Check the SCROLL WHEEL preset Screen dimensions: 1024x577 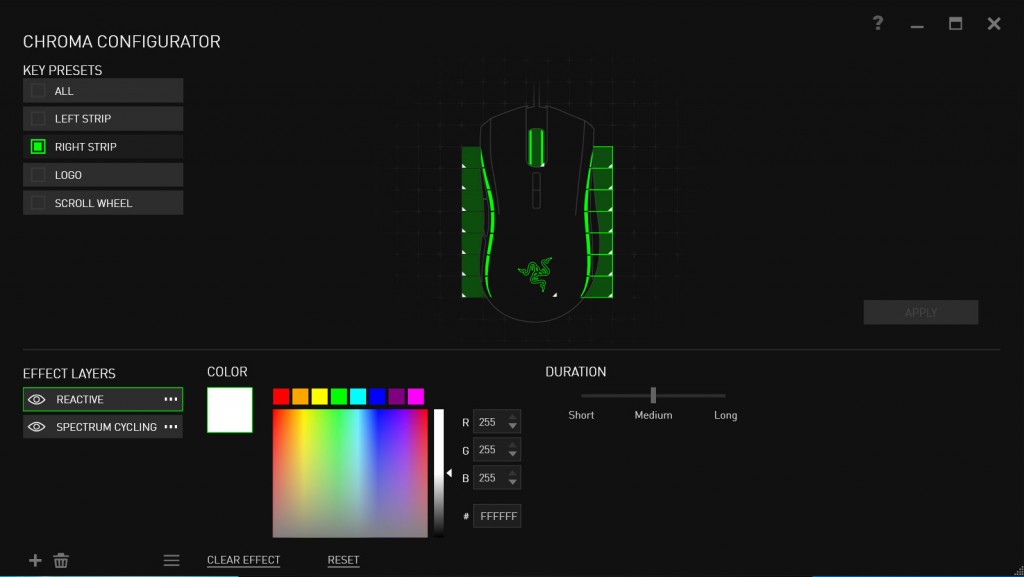(38, 203)
